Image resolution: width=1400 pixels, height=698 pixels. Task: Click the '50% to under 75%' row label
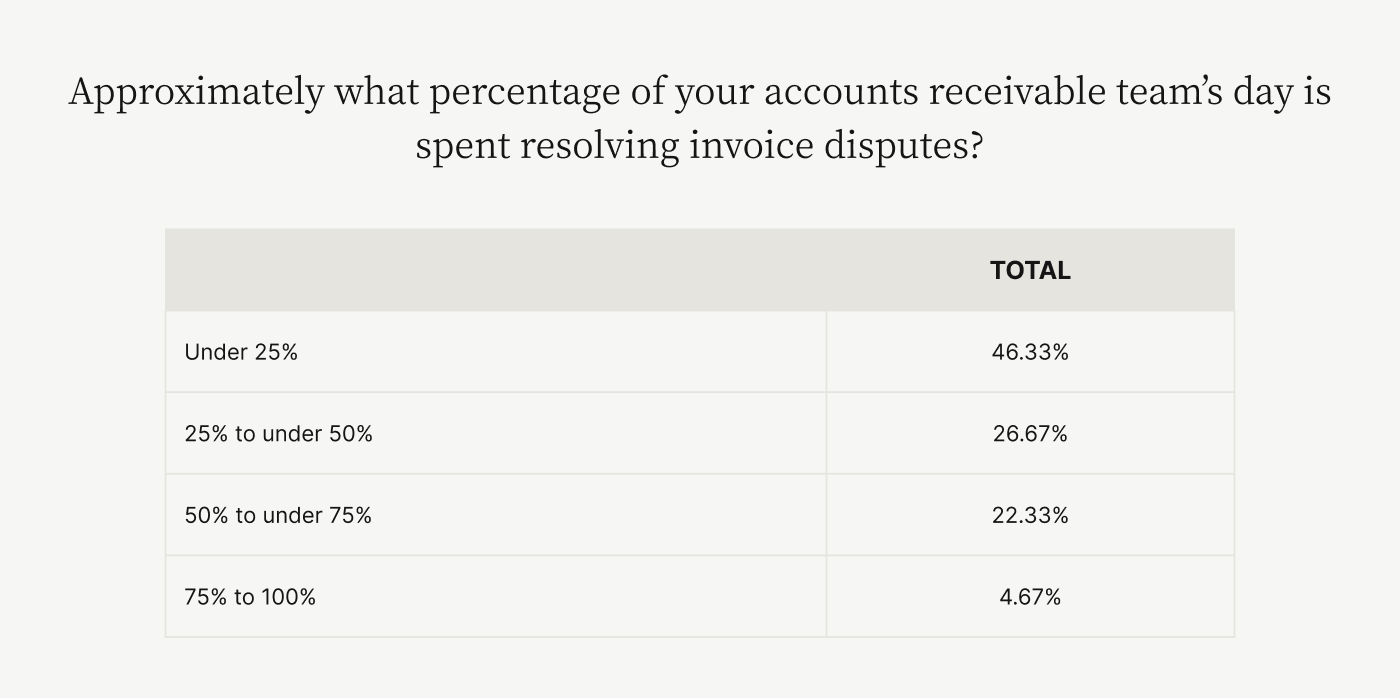point(278,515)
